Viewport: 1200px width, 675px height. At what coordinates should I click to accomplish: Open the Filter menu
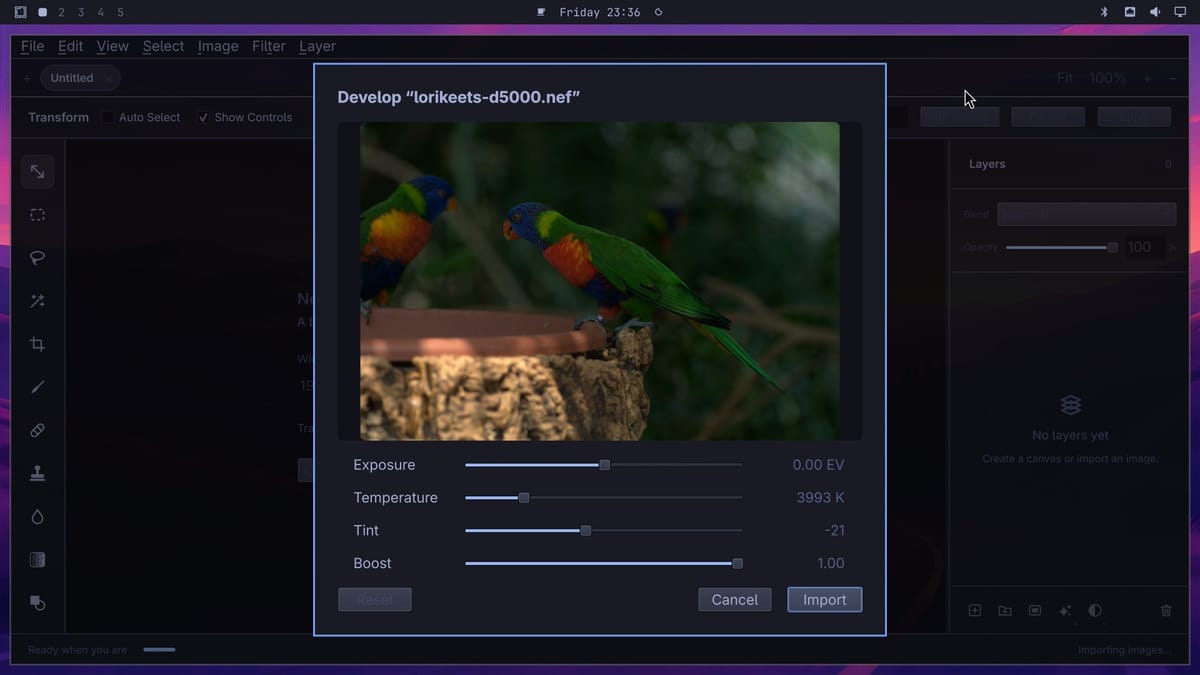click(x=269, y=46)
